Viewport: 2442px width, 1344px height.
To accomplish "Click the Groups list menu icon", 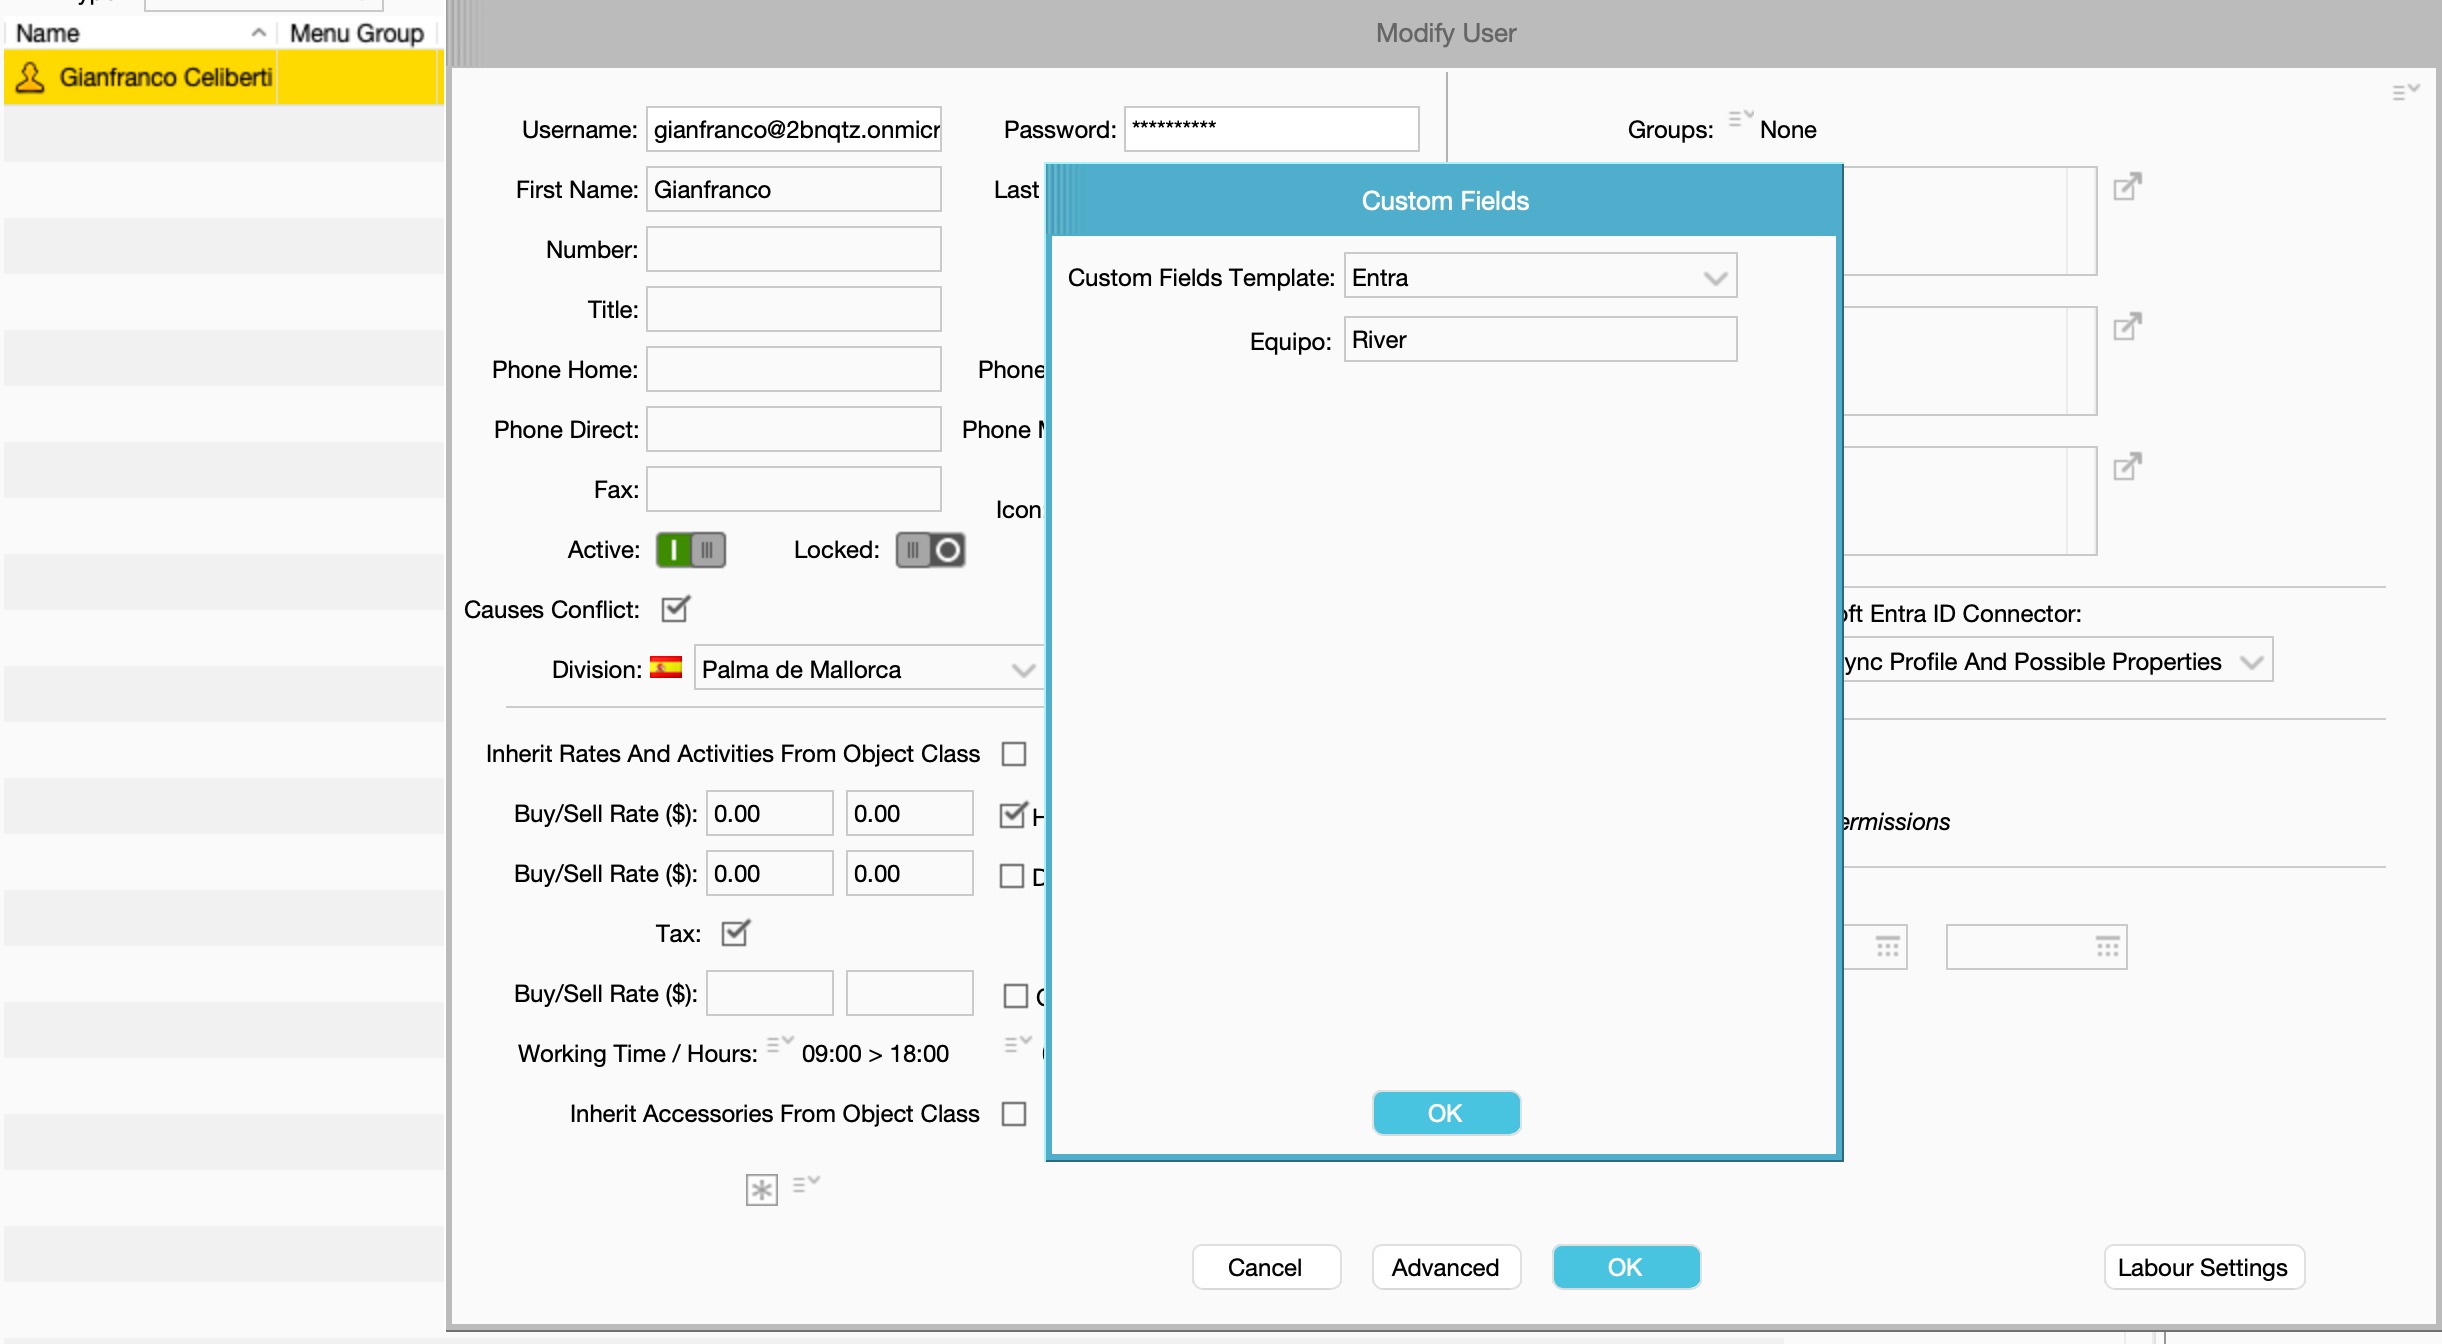I will coord(1740,119).
